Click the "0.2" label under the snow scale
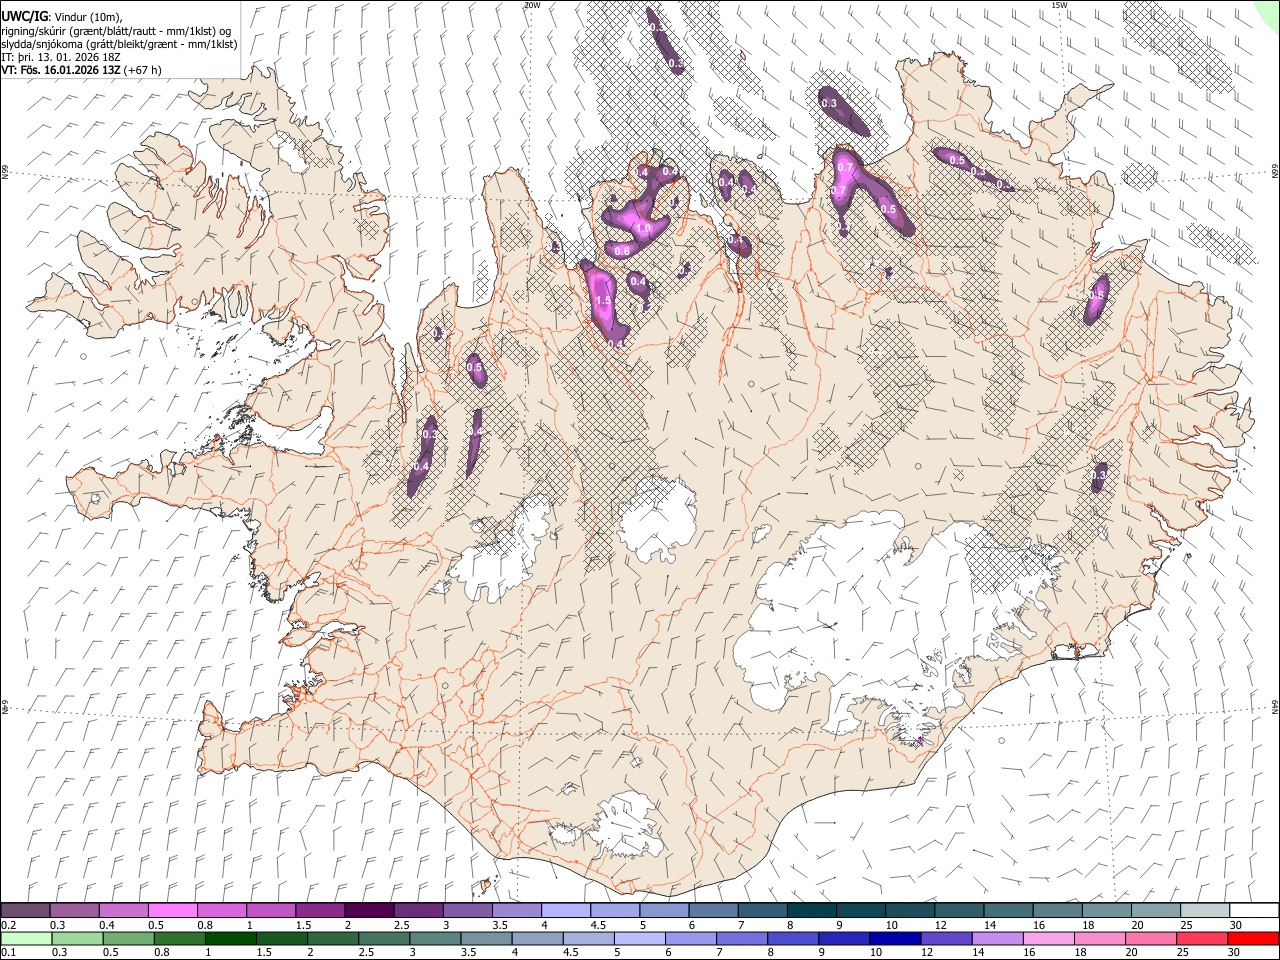 point(7,925)
